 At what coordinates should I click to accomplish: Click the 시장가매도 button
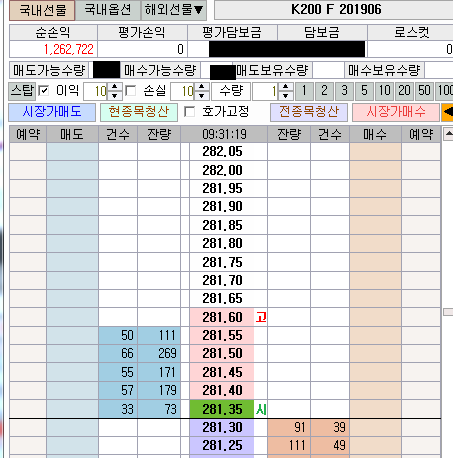click(52, 112)
